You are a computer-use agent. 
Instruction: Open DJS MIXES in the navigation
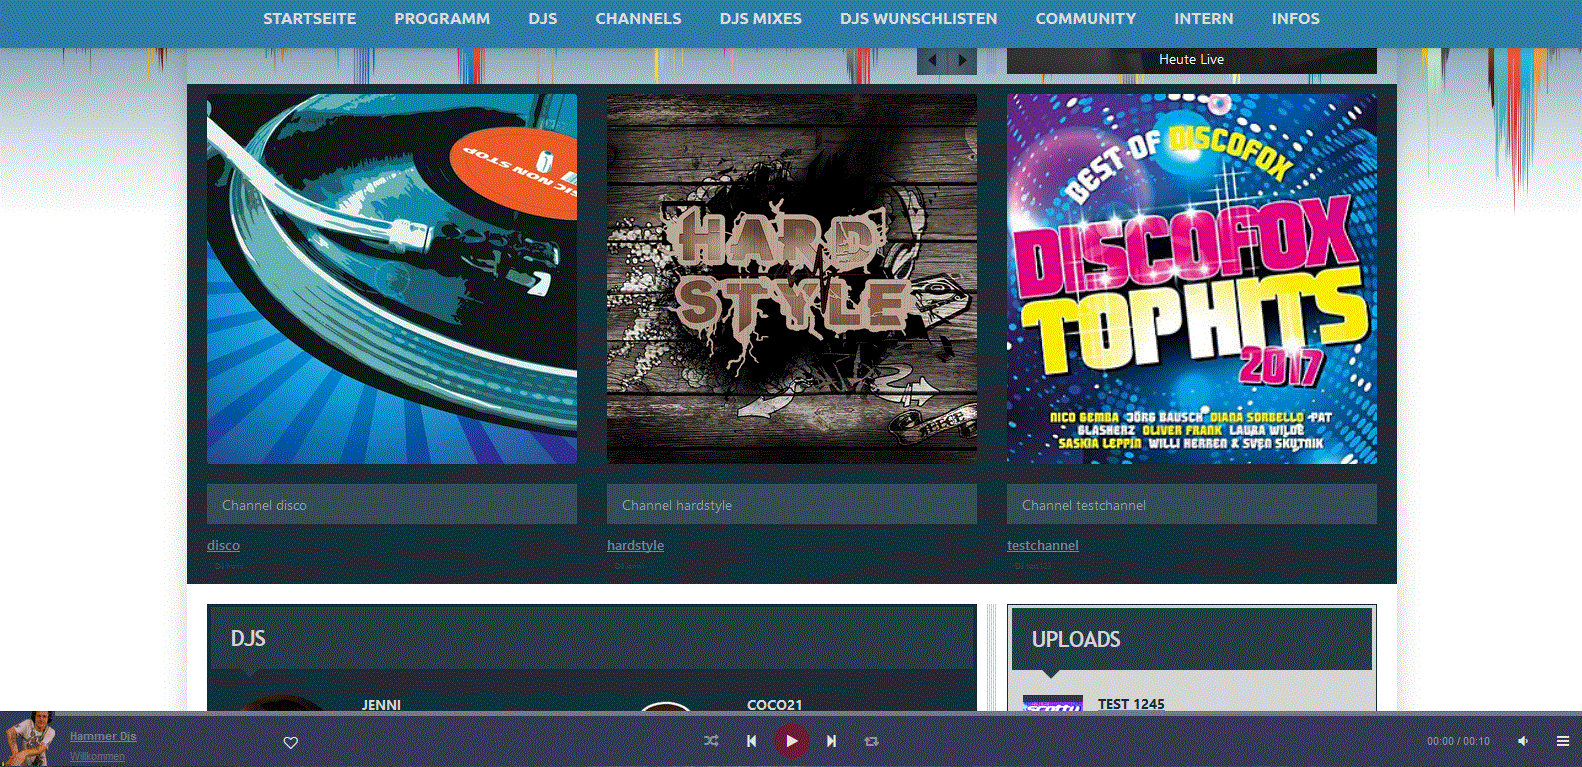click(760, 18)
